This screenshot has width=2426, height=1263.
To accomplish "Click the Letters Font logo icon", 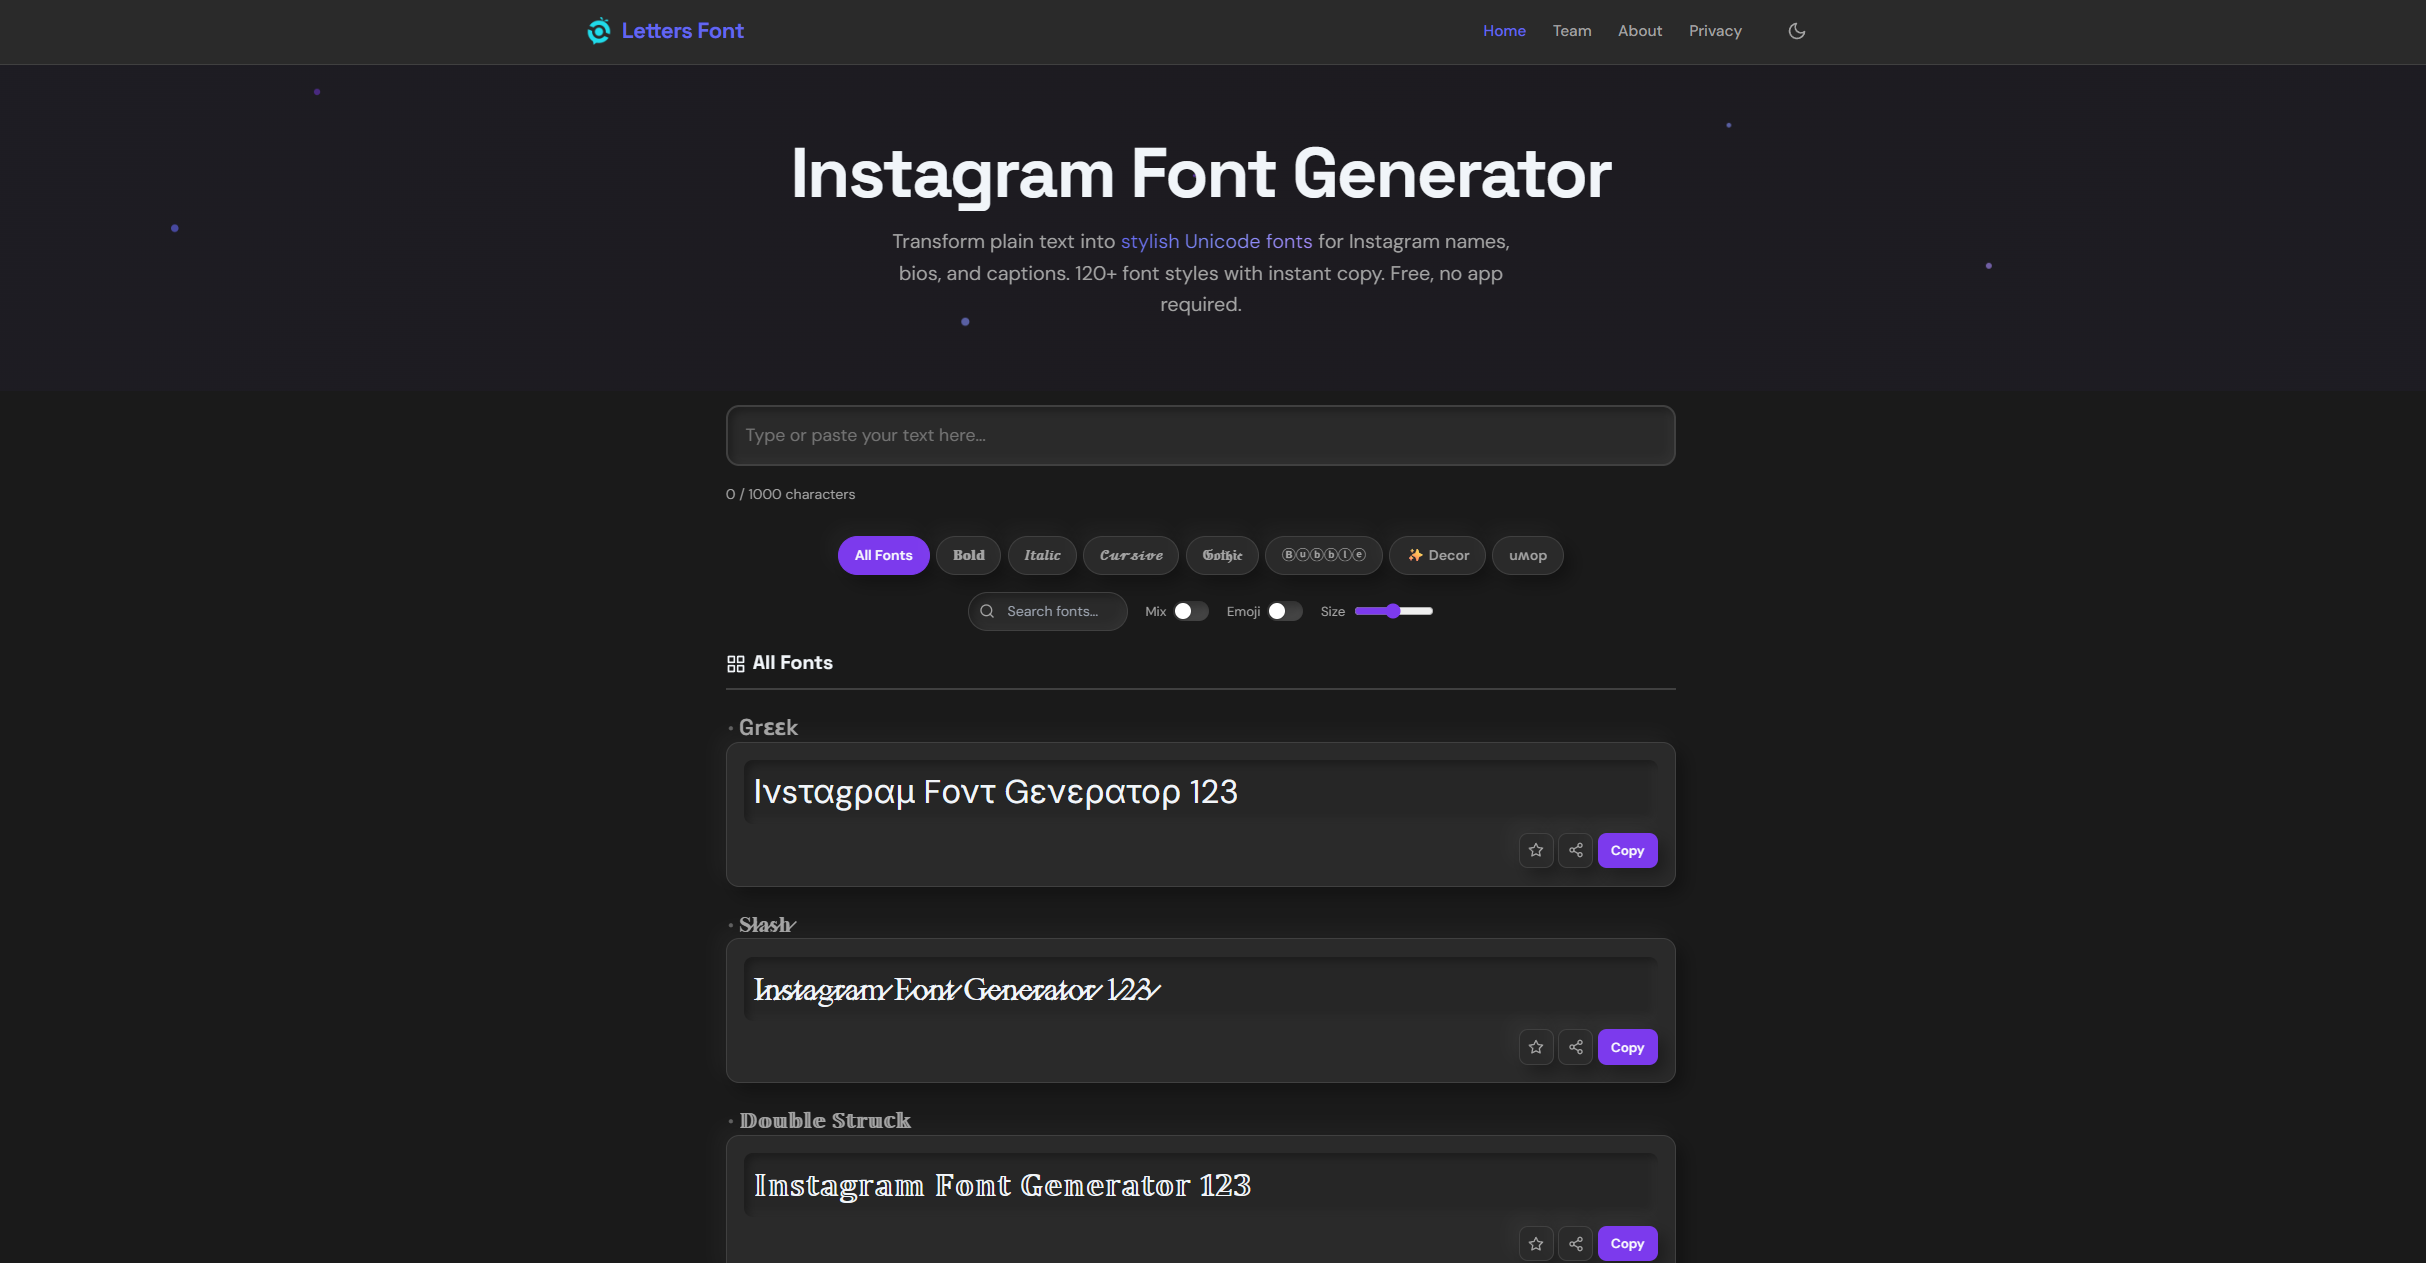I will coord(598,31).
